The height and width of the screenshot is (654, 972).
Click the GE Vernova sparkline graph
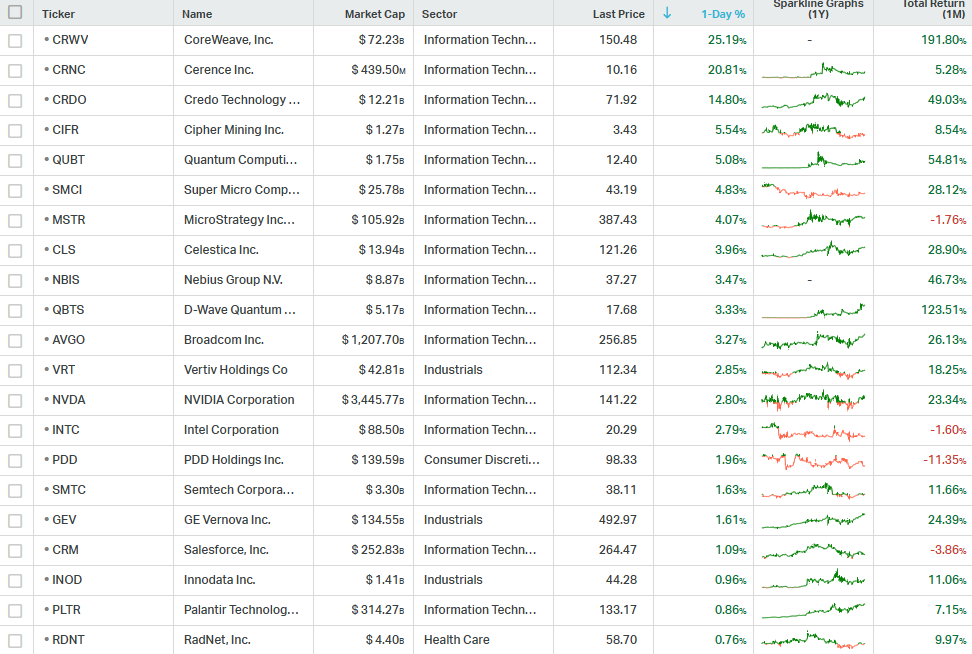(813, 520)
